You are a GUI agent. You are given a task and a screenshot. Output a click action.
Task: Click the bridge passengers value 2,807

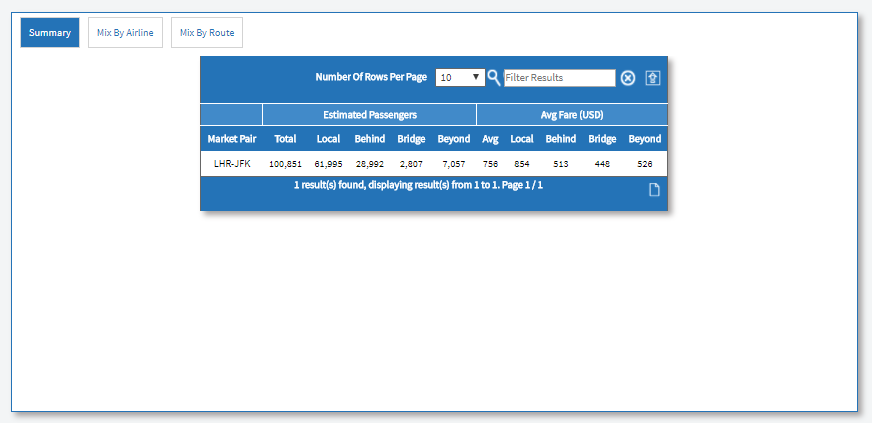[412, 165]
